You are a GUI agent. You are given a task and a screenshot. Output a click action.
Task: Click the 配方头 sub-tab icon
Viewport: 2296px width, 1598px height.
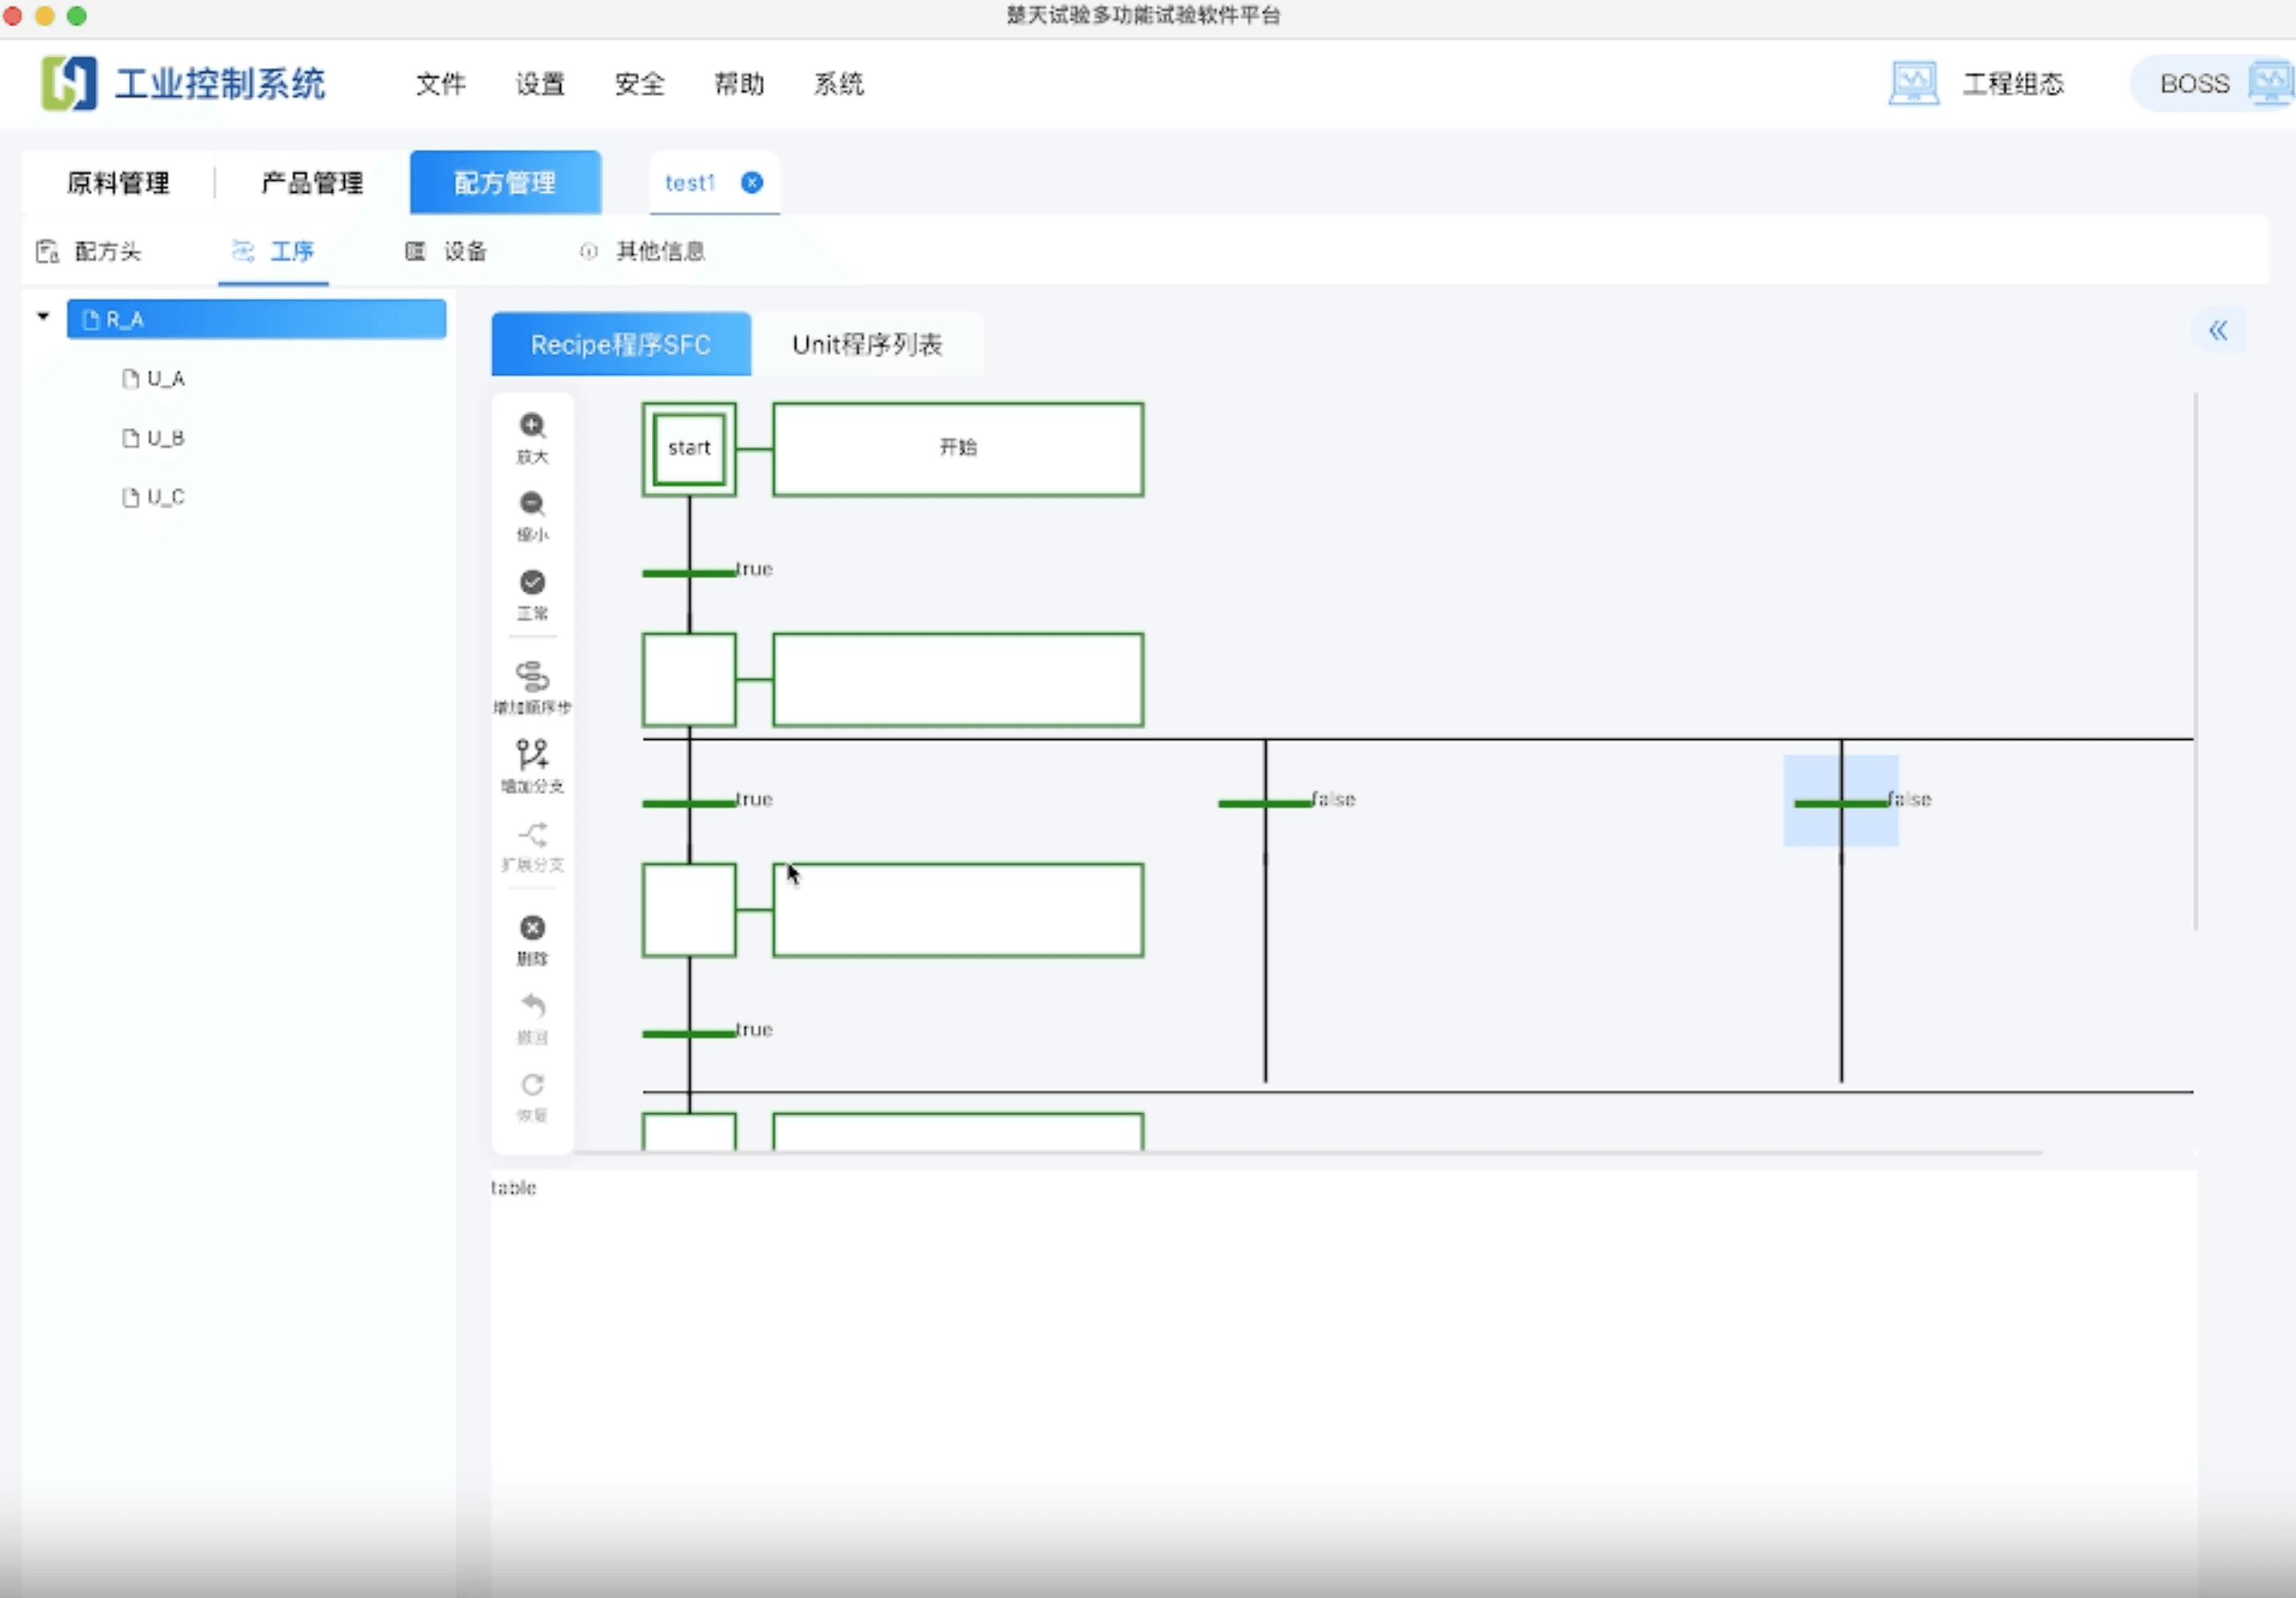47,251
